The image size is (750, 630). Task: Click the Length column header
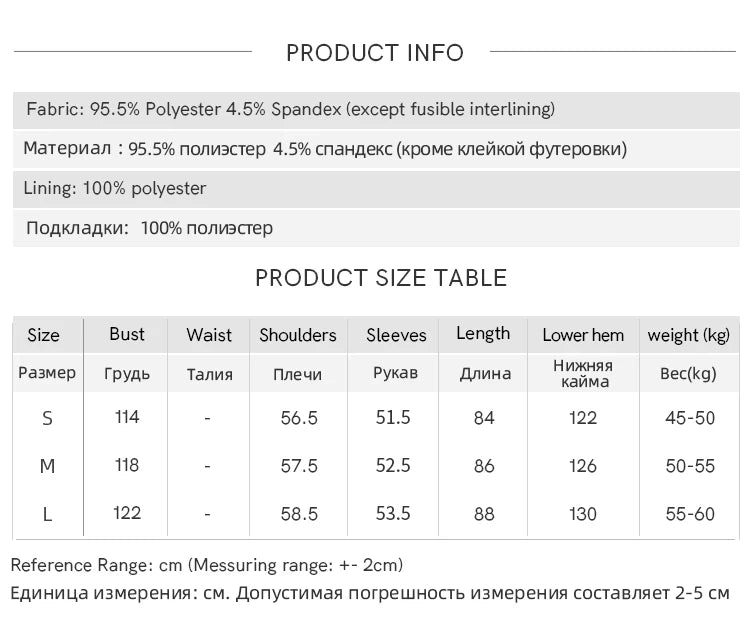[483, 334]
